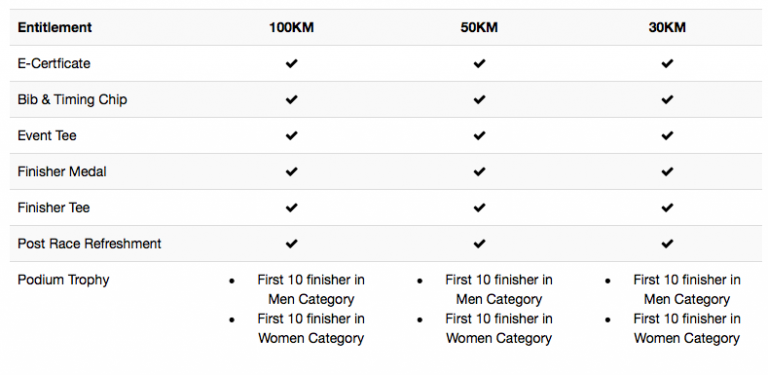
Task: Click the Bib & Timing Chip checkmark under 50KM
Action: (x=479, y=99)
